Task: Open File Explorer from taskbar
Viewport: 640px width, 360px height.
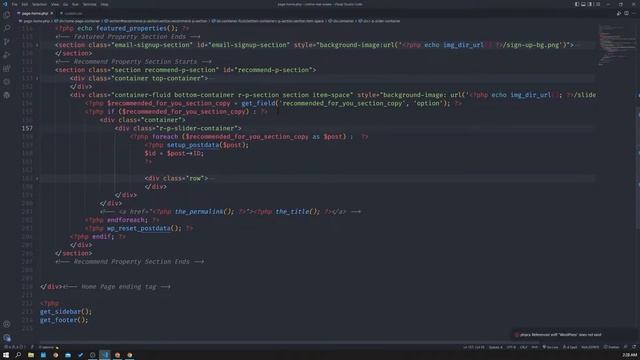Action: pyautogui.click(x=31, y=355)
